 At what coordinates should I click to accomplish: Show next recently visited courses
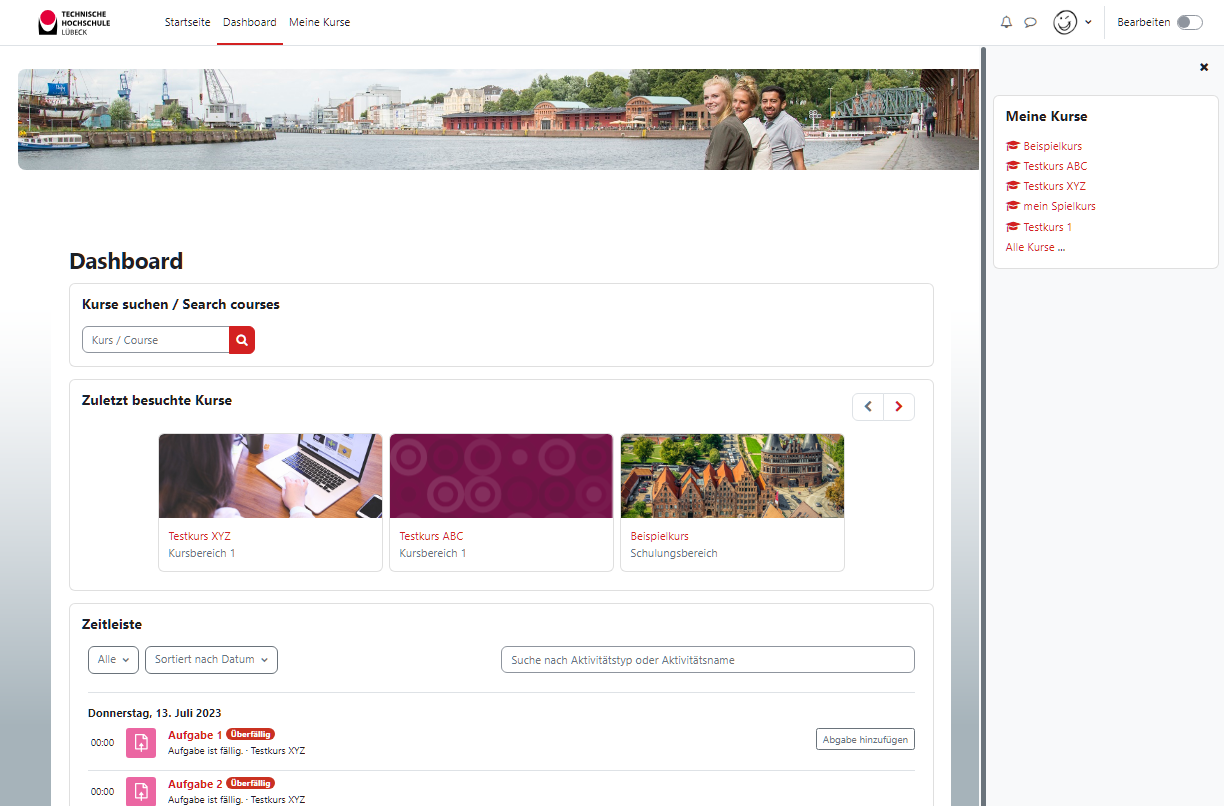(899, 406)
